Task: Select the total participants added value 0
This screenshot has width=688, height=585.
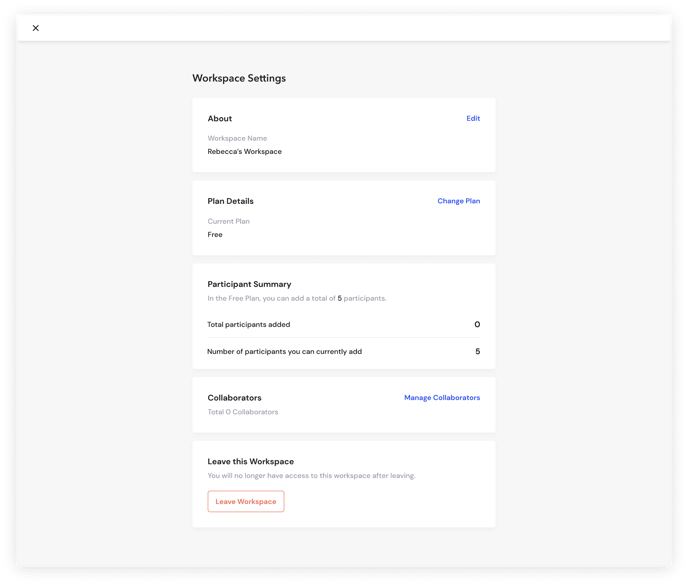Action: 477,324
